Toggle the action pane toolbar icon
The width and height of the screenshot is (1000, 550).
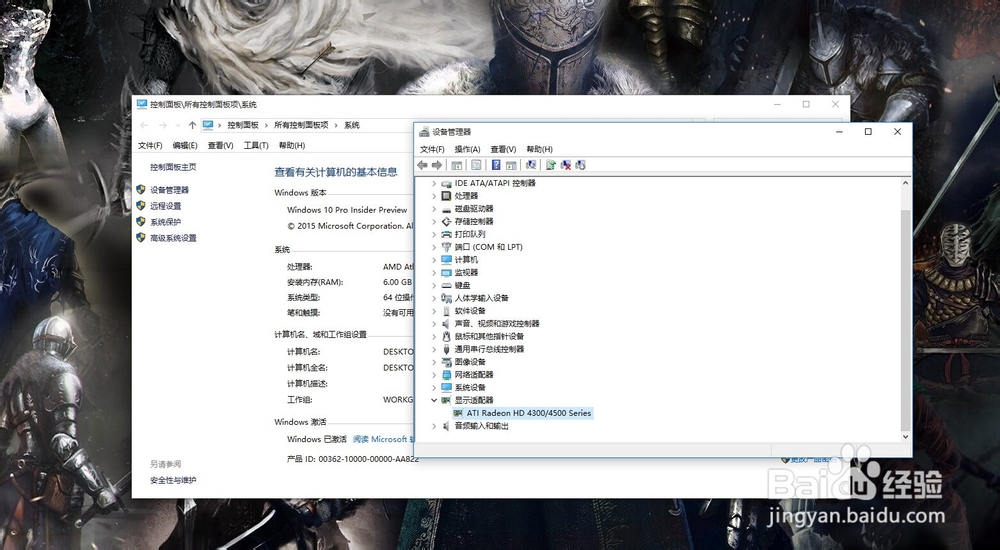(511, 165)
